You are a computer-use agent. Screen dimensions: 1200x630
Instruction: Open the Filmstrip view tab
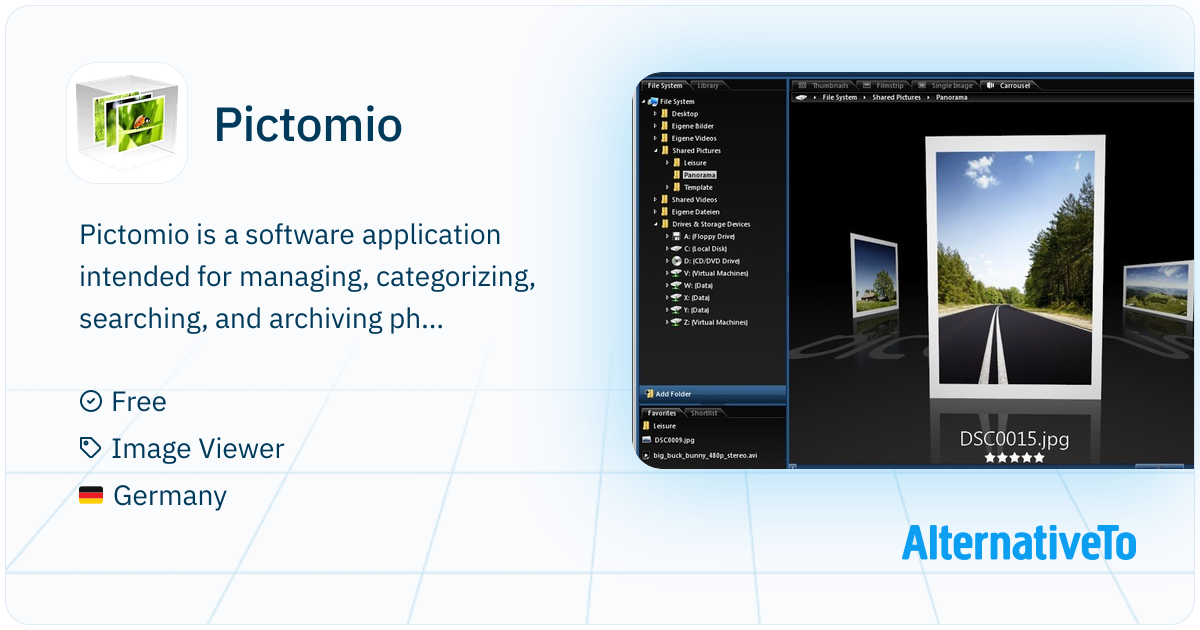coord(883,86)
